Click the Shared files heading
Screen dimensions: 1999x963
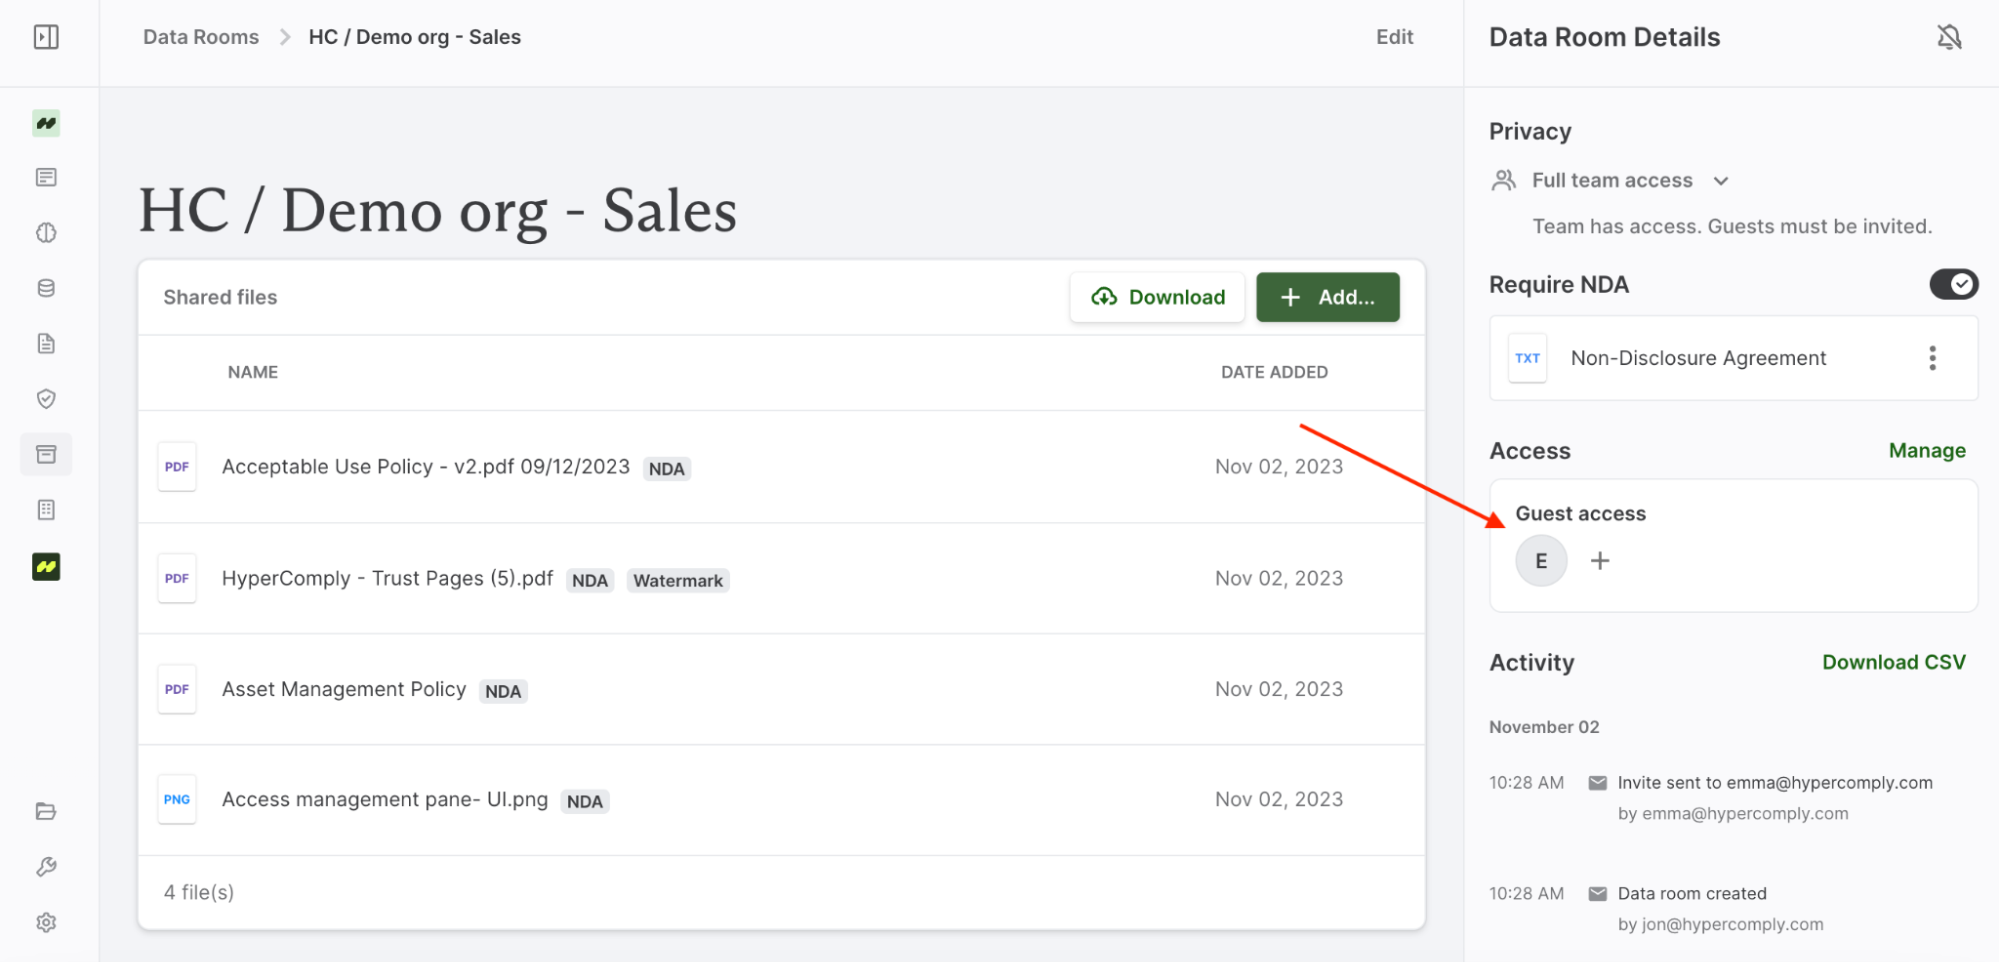pos(220,297)
